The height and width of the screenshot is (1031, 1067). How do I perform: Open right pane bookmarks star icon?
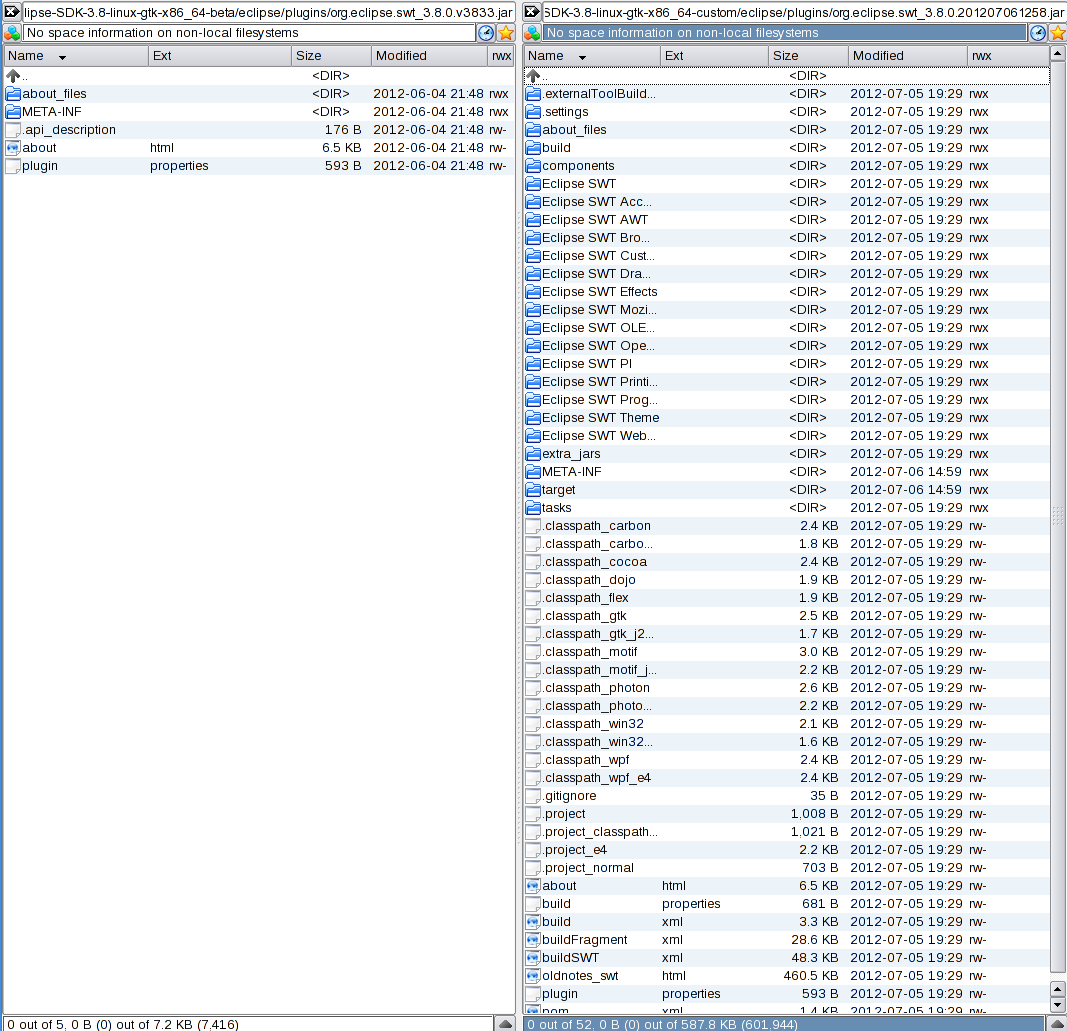[x=1058, y=33]
